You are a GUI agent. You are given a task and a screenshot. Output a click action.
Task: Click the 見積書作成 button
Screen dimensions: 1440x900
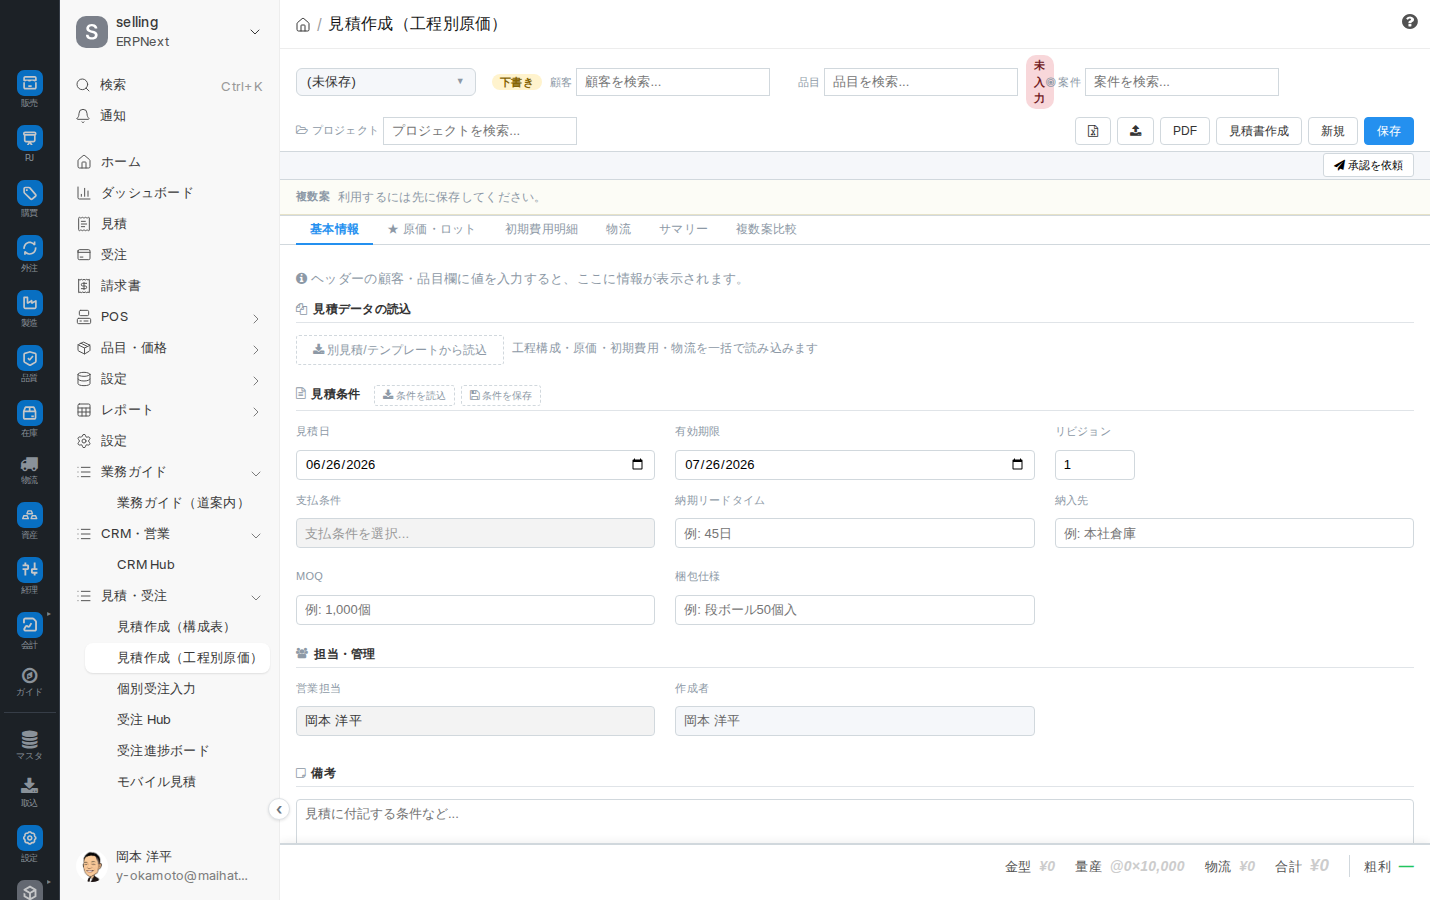[1258, 131]
